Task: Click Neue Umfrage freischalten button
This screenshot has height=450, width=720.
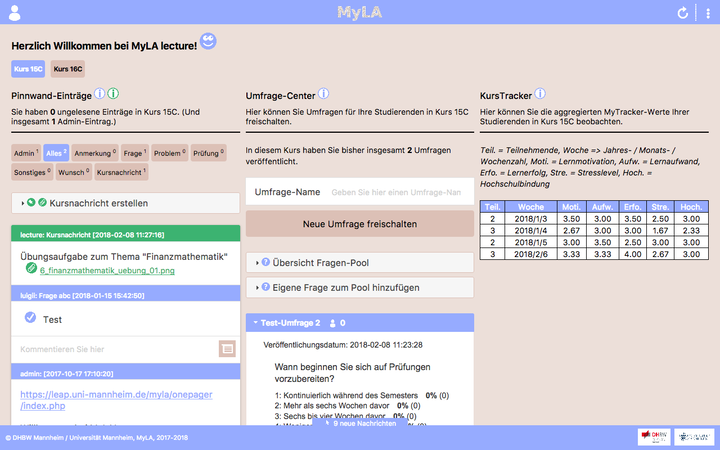Action: [x=360, y=224]
